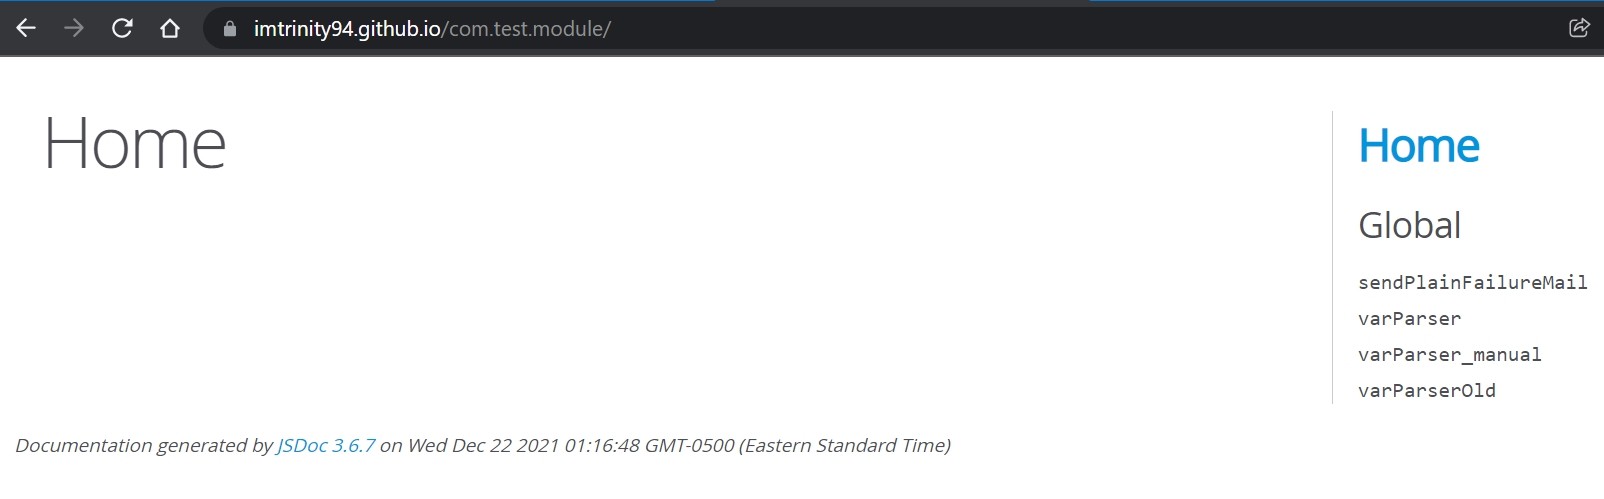Click the forward navigation arrow
The width and height of the screenshot is (1604, 499).
(74, 28)
